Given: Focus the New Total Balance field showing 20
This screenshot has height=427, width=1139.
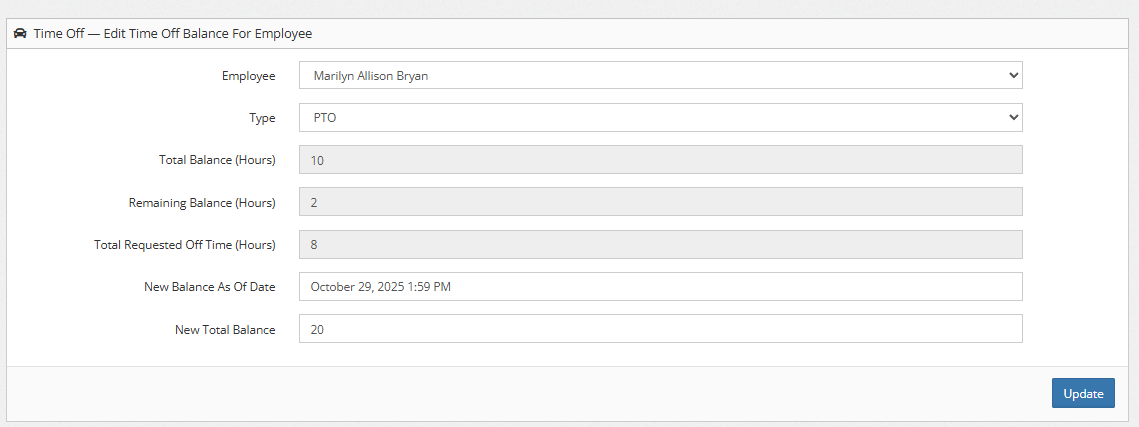Looking at the screenshot, I should [x=660, y=328].
